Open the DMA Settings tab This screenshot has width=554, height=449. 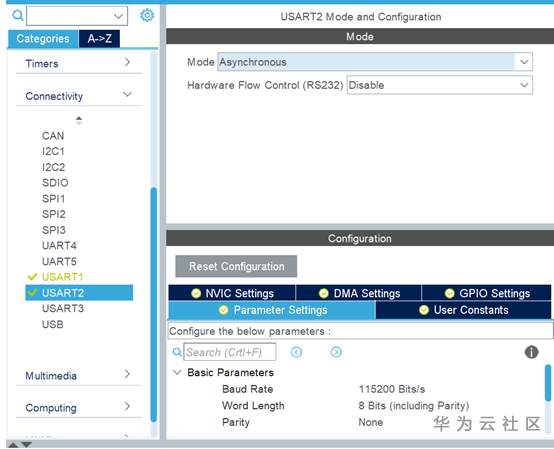359,293
